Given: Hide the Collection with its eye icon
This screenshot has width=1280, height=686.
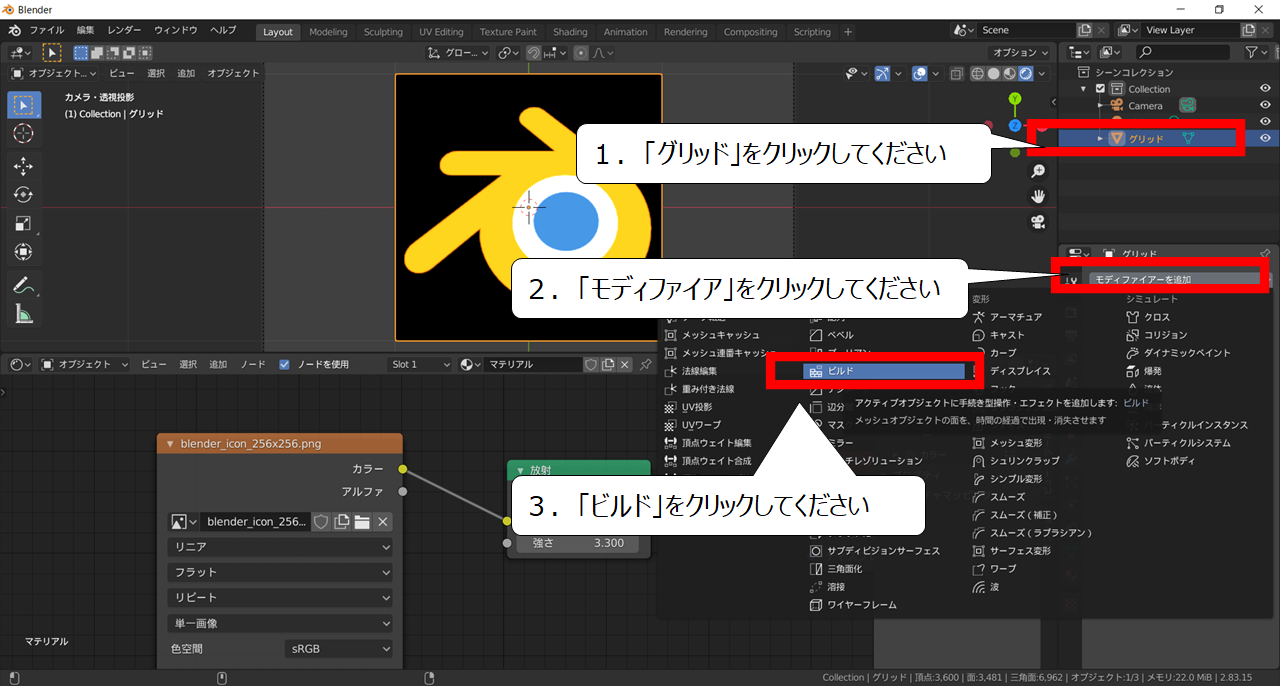Looking at the screenshot, I should 1265,89.
